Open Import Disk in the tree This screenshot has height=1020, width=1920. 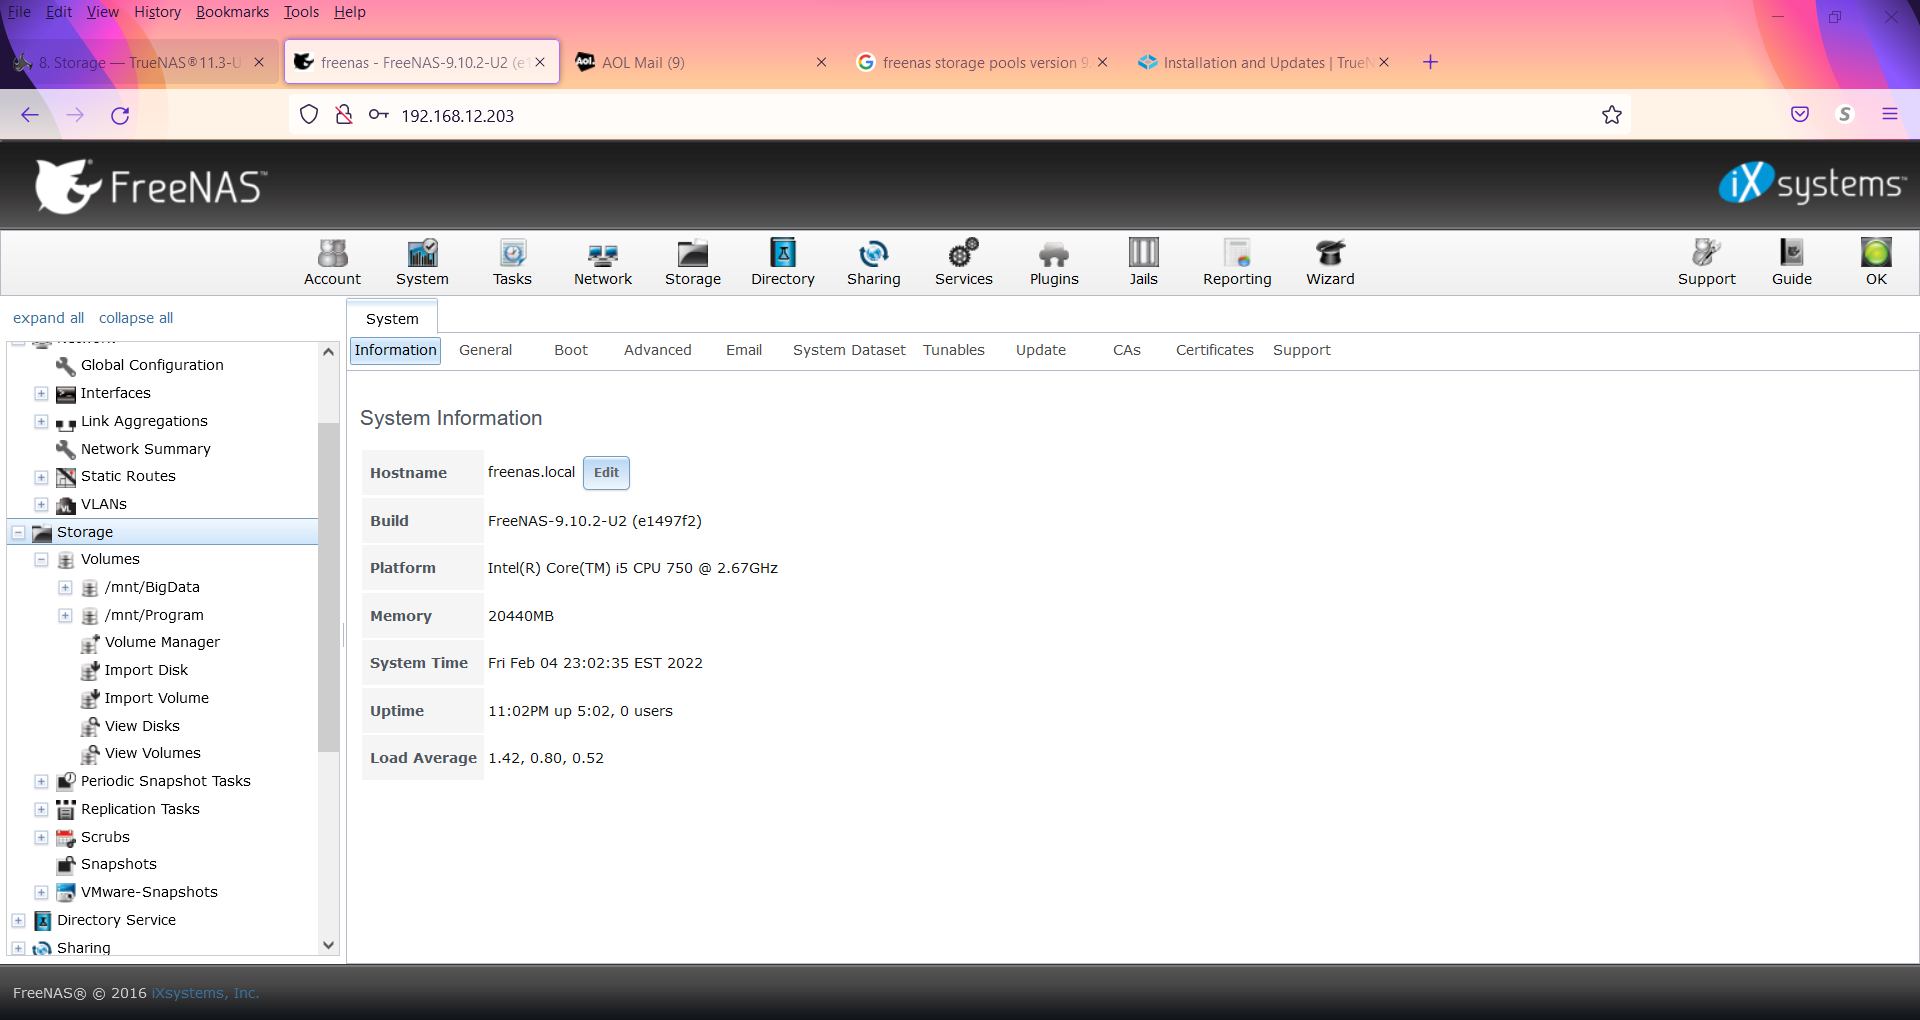point(146,670)
